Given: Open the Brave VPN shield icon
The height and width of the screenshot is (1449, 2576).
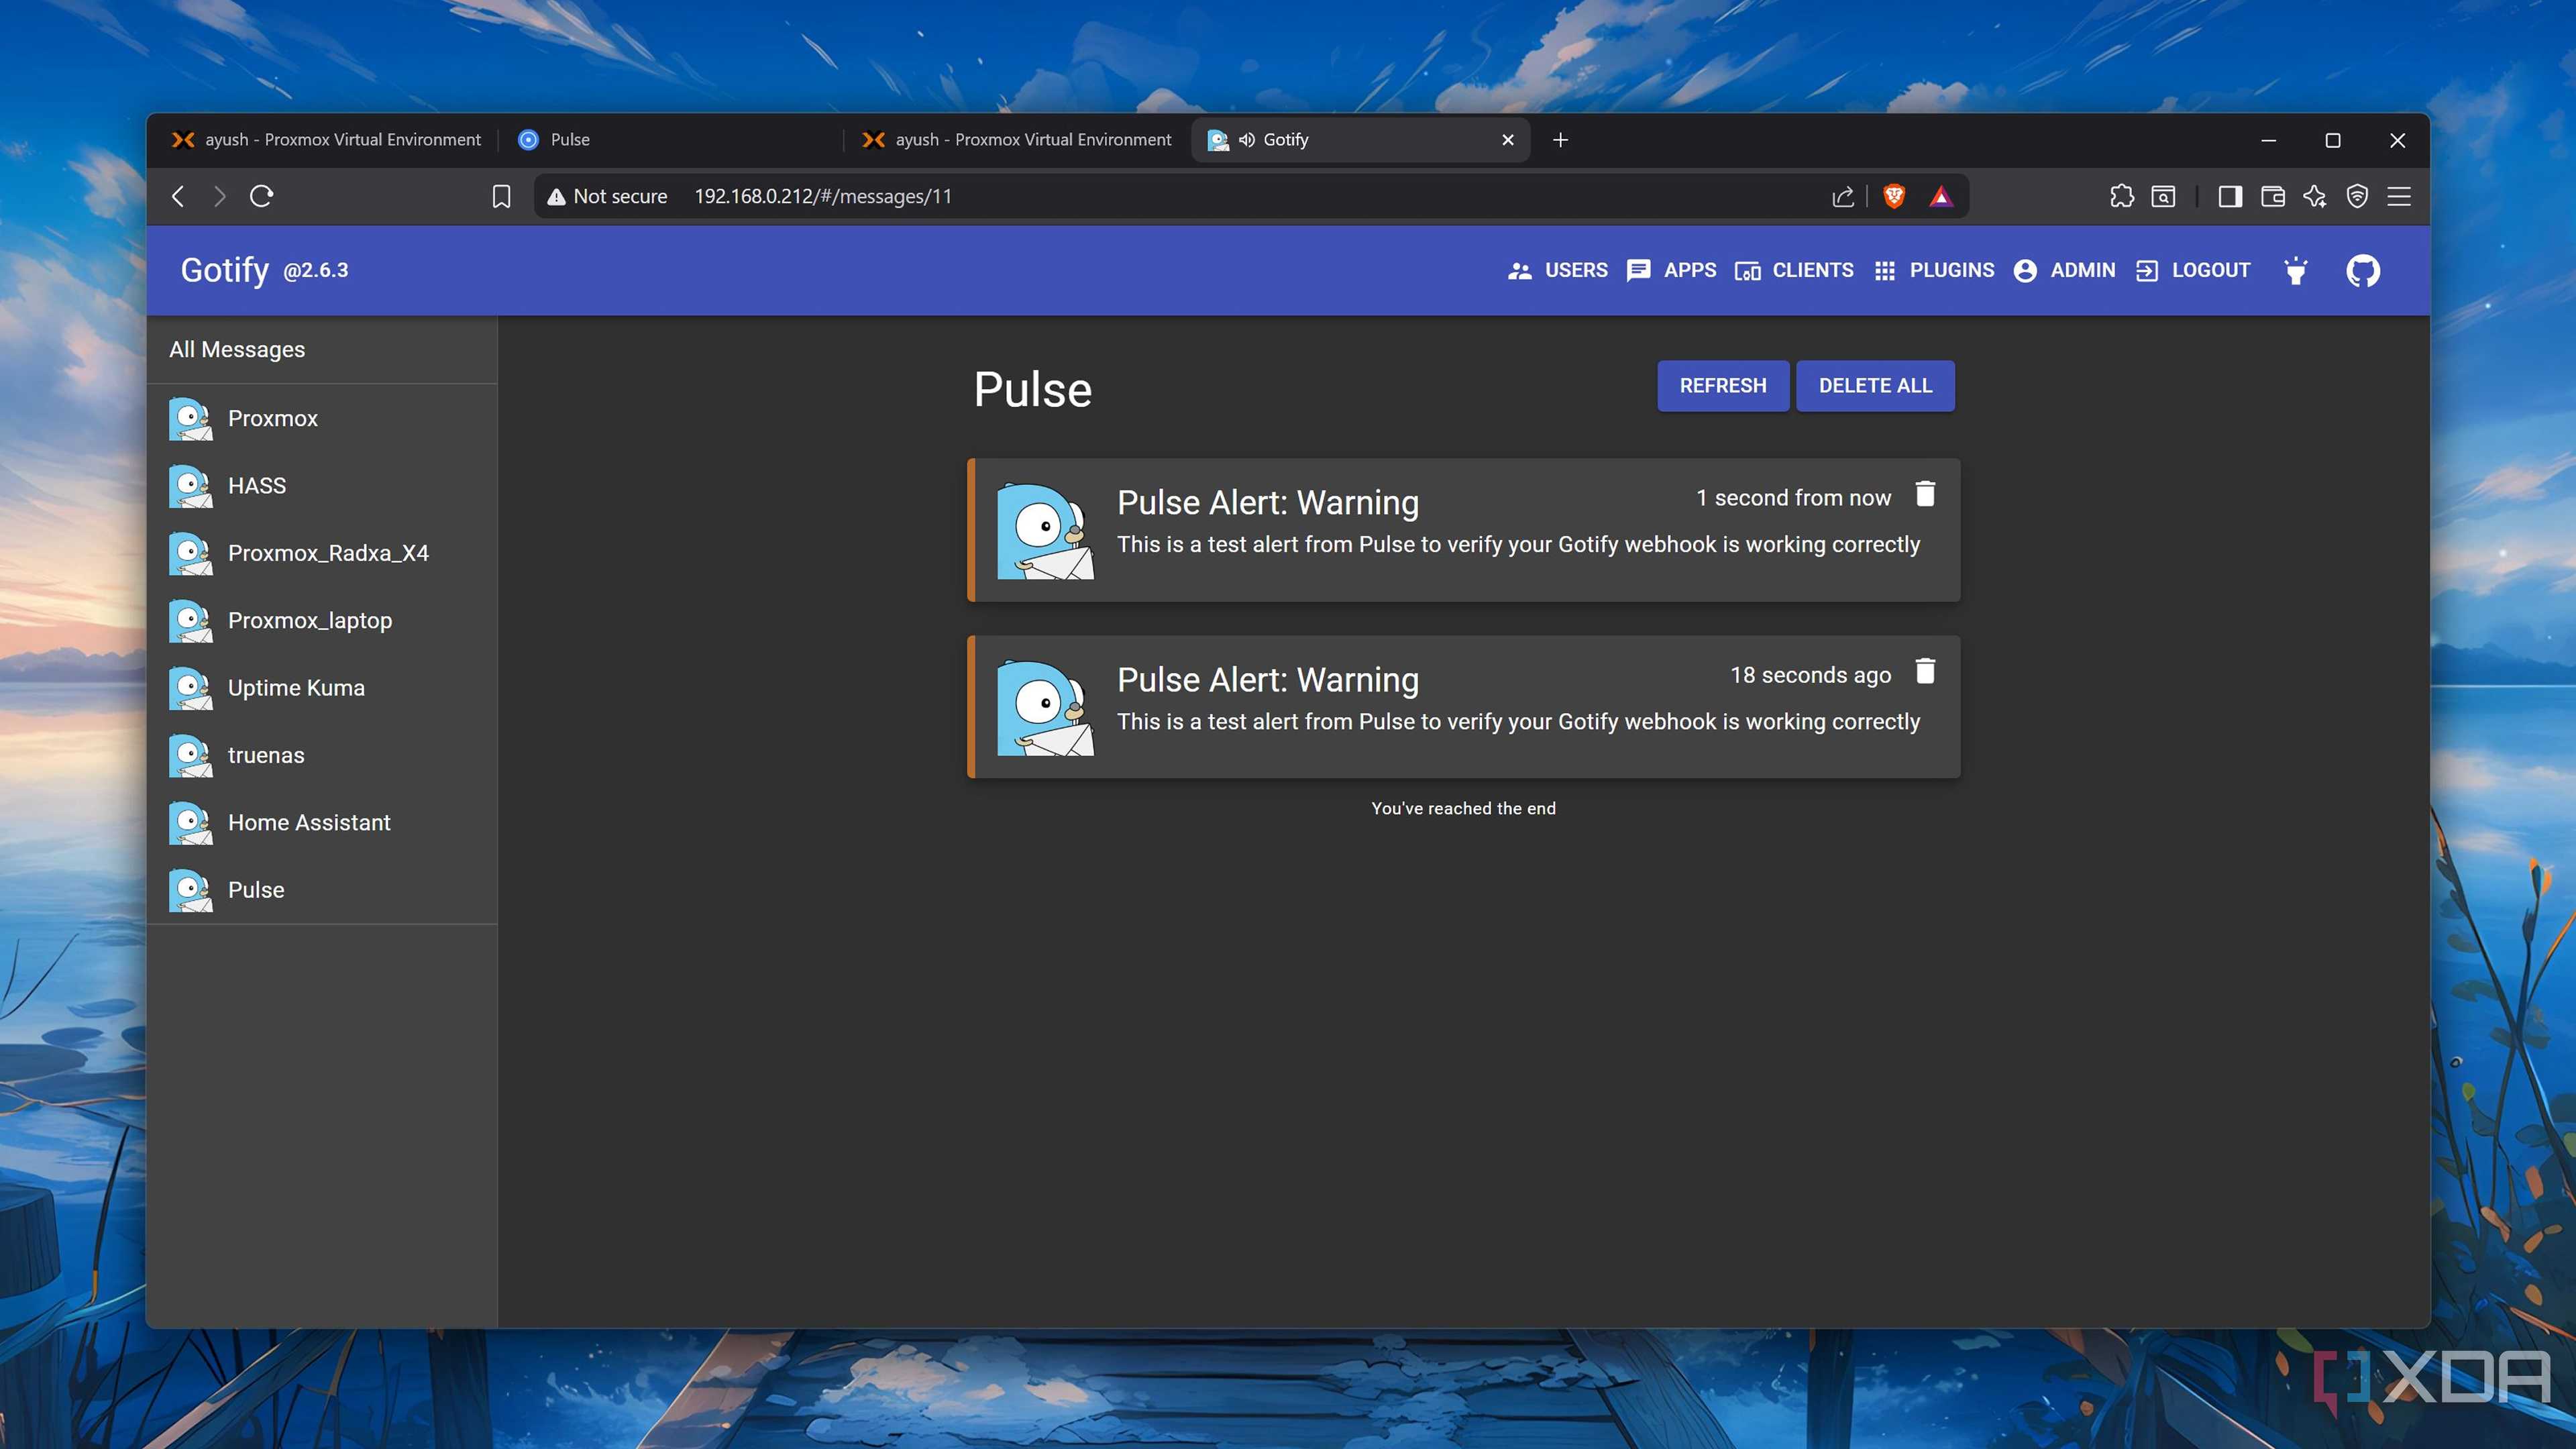Looking at the screenshot, I should 2357,196.
